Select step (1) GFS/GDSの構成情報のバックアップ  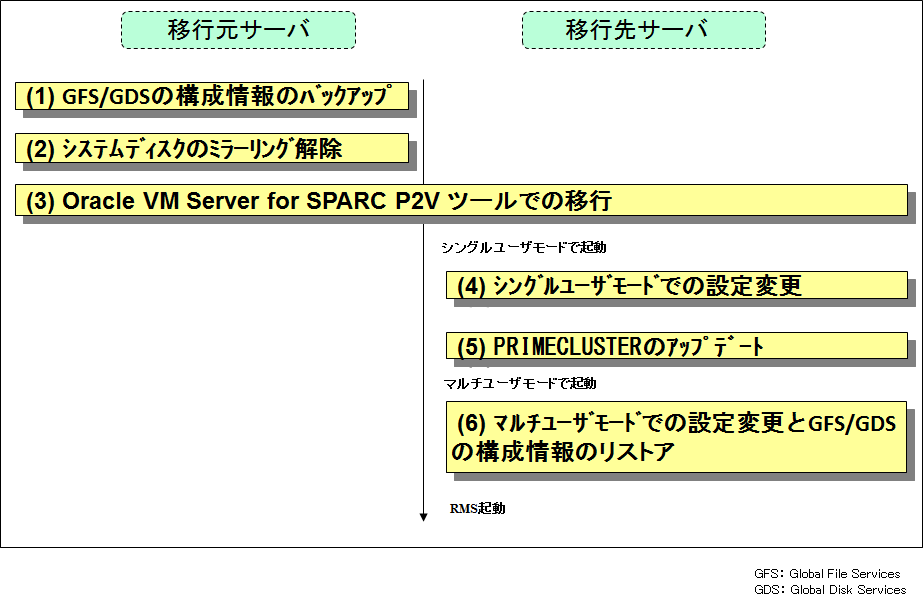click(212, 96)
